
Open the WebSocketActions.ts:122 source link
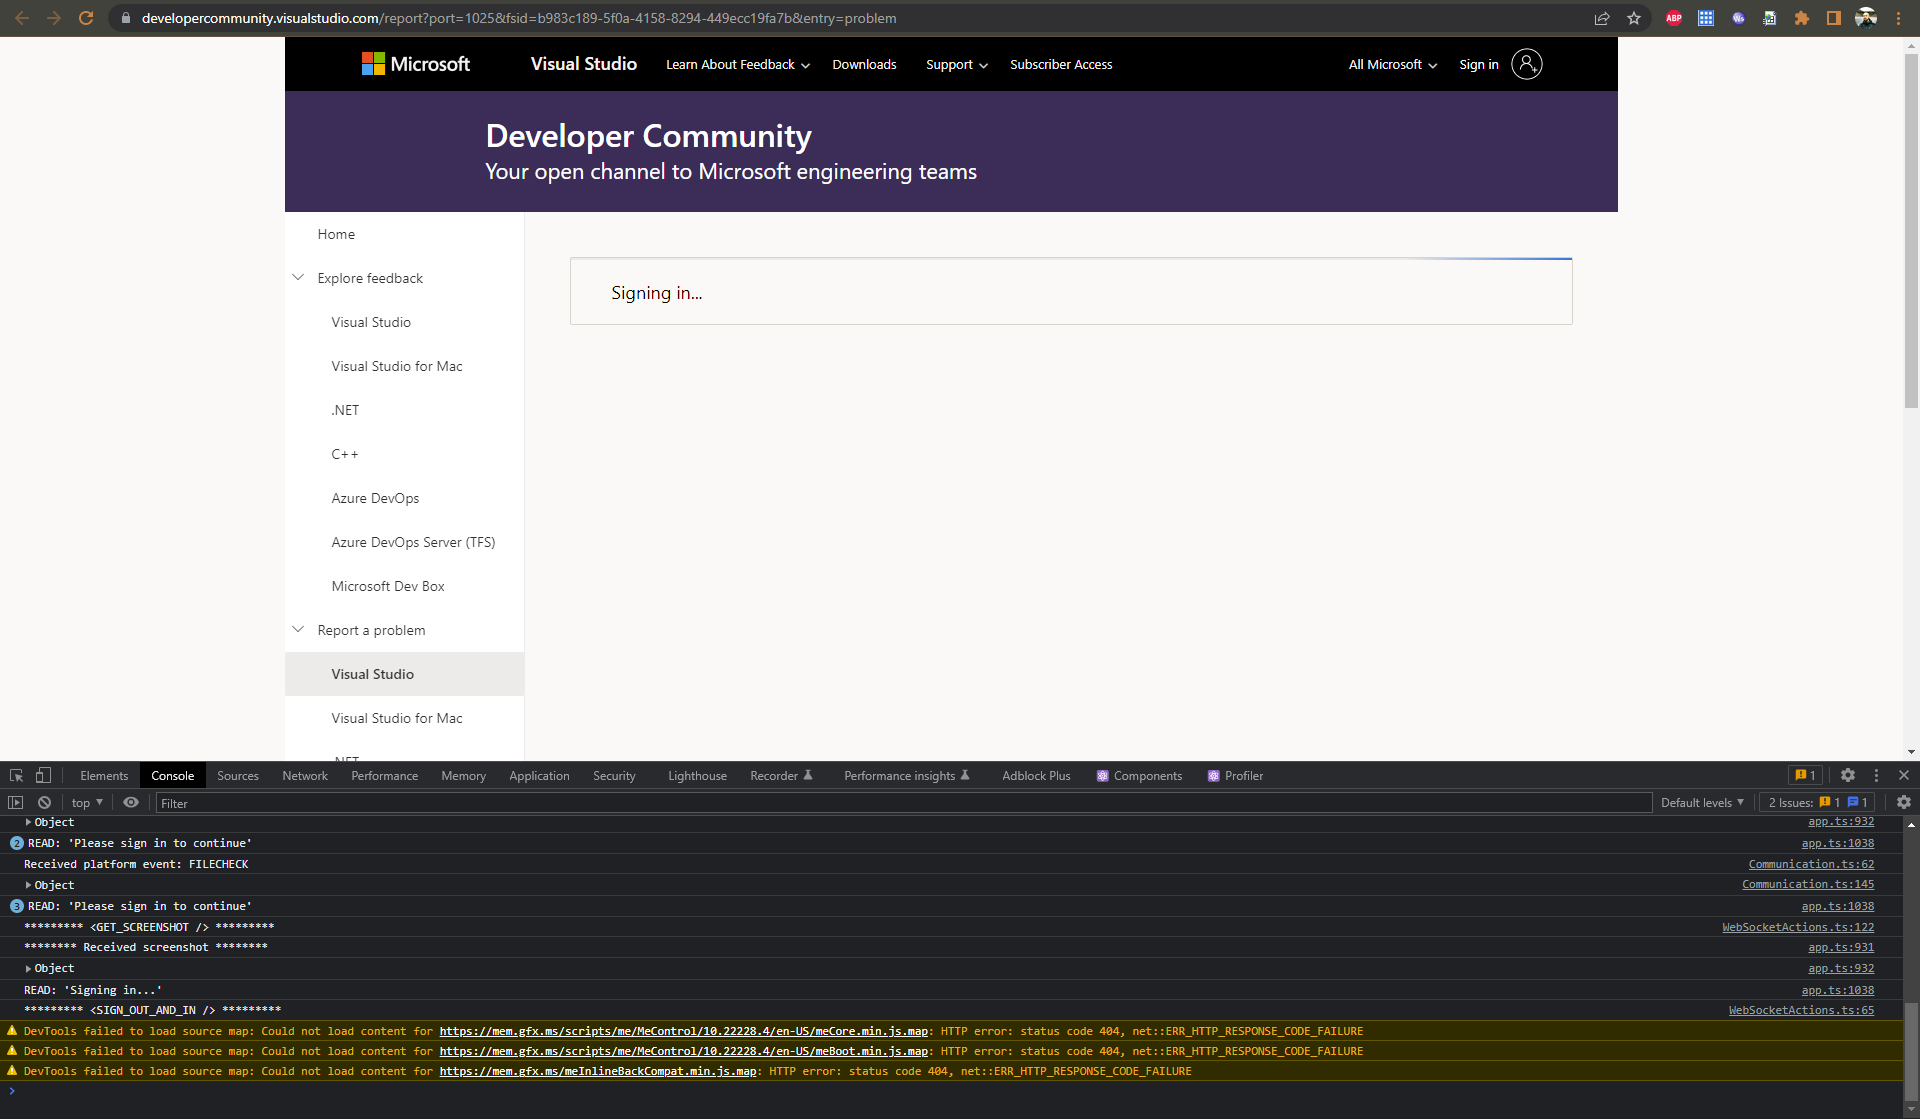[x=1798, y=927]
